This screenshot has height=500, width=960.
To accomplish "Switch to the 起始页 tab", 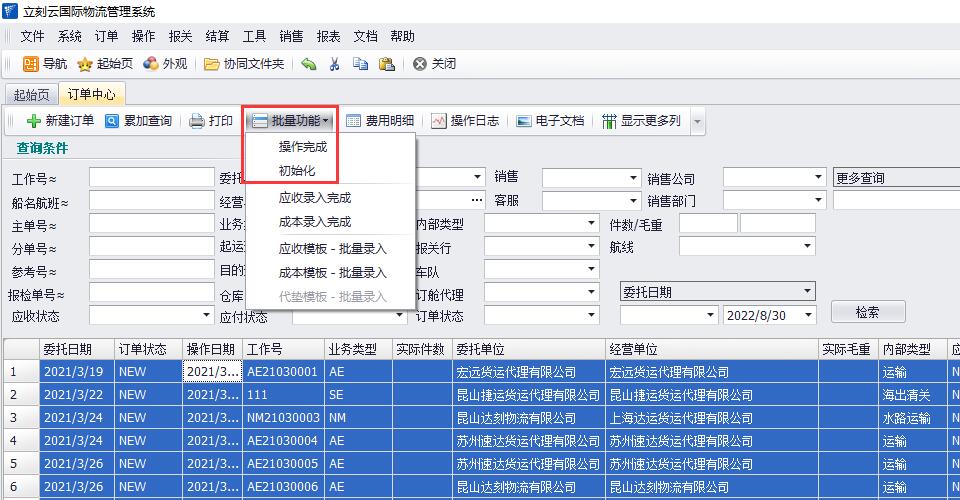I will point(30,95).
